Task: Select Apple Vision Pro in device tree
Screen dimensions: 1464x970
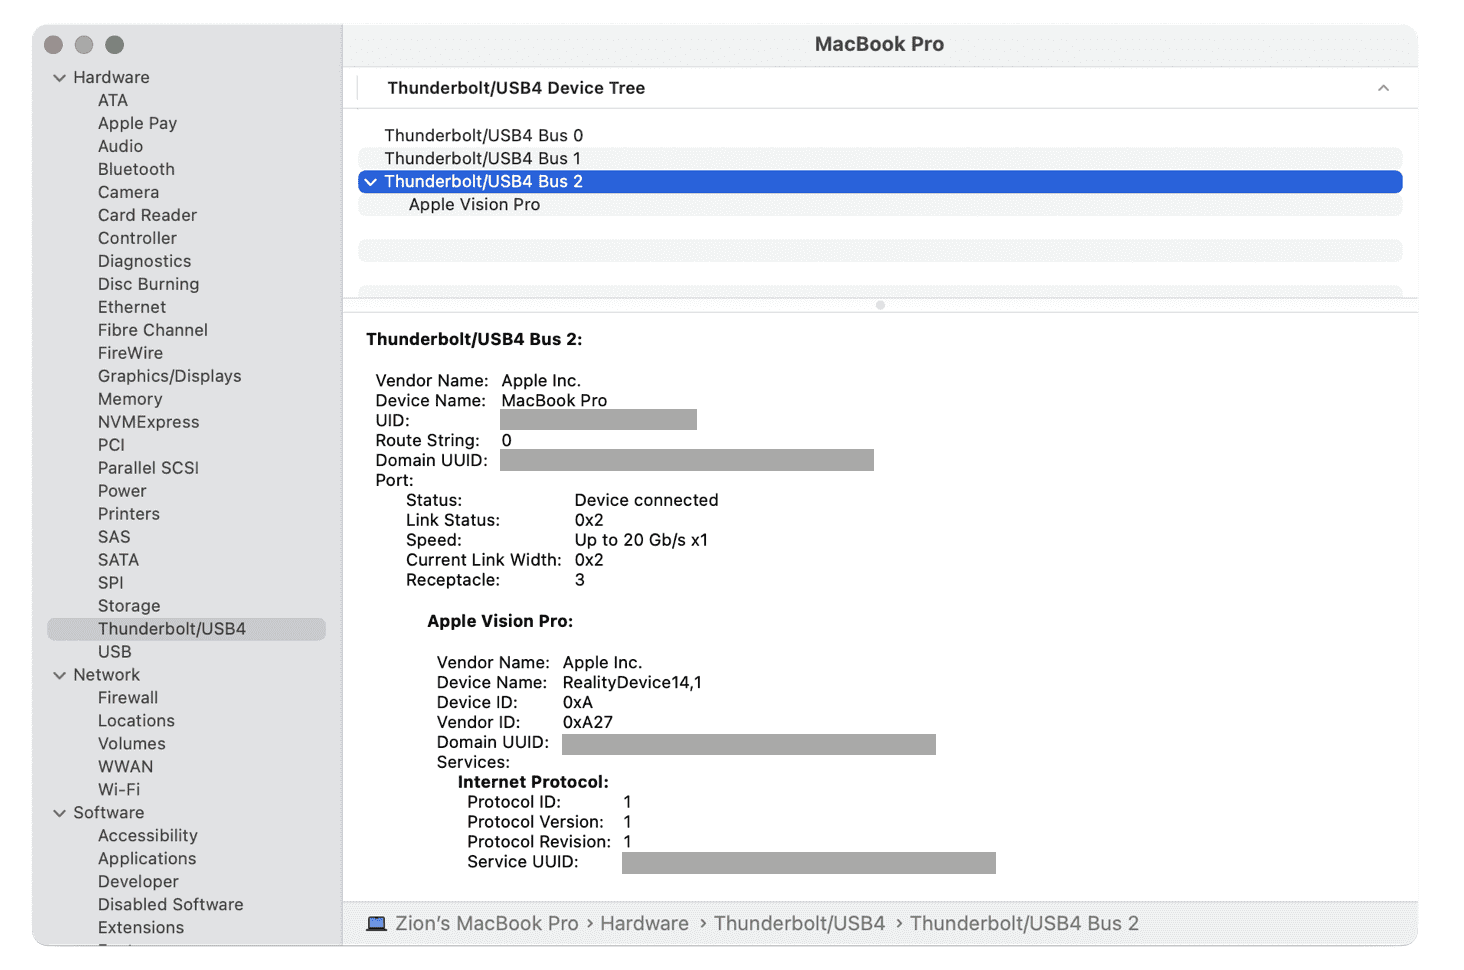Action: 474,205
